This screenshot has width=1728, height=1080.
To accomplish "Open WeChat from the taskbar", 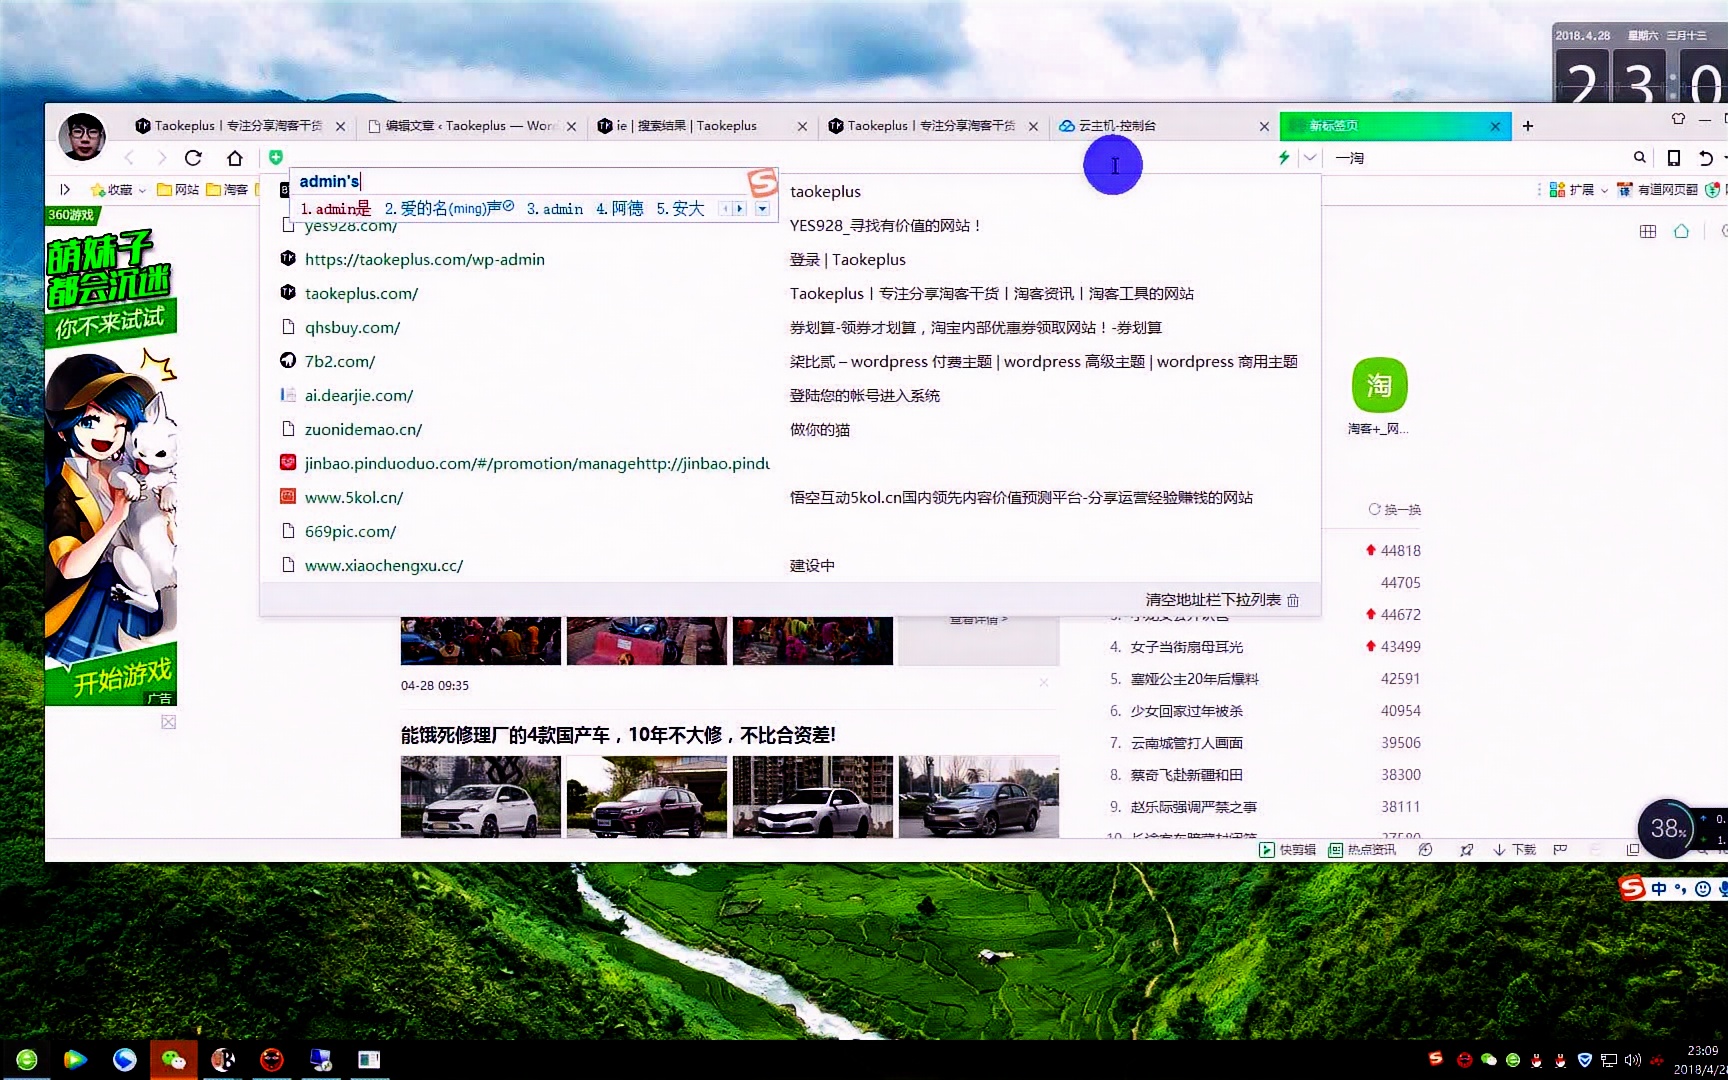I will tap(173, 1060).
